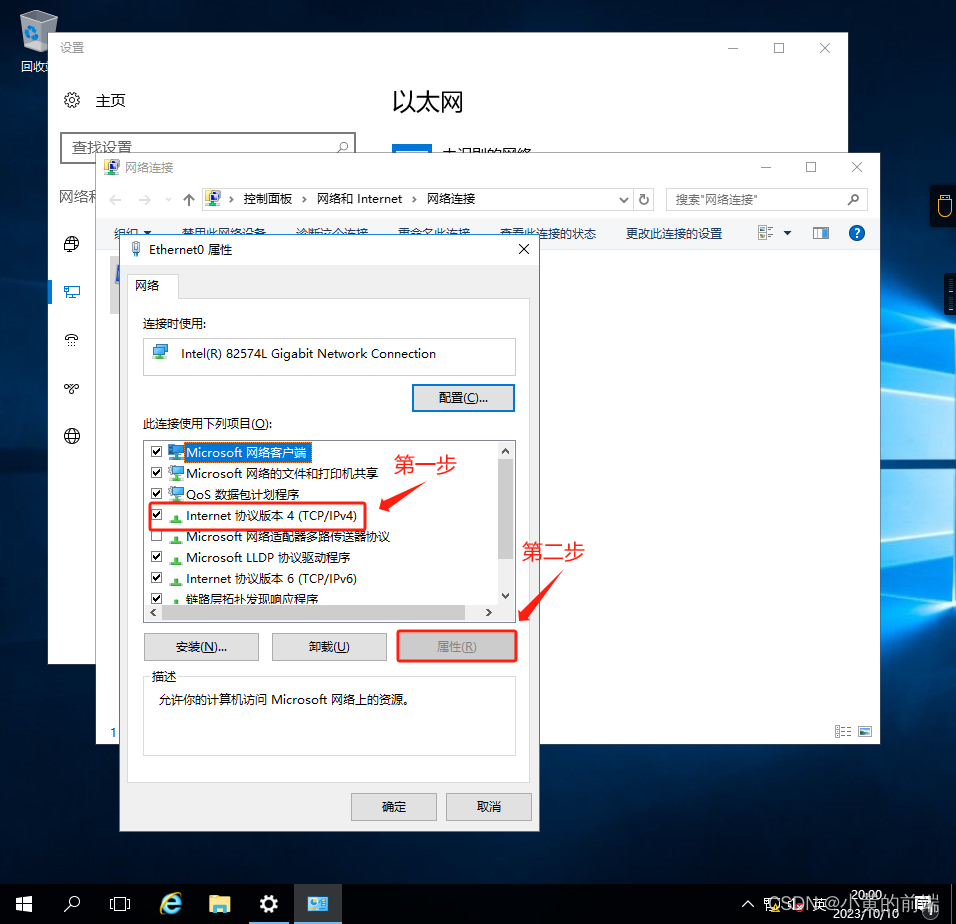Open File Explorer from taskbar

[x=219, y=904]
